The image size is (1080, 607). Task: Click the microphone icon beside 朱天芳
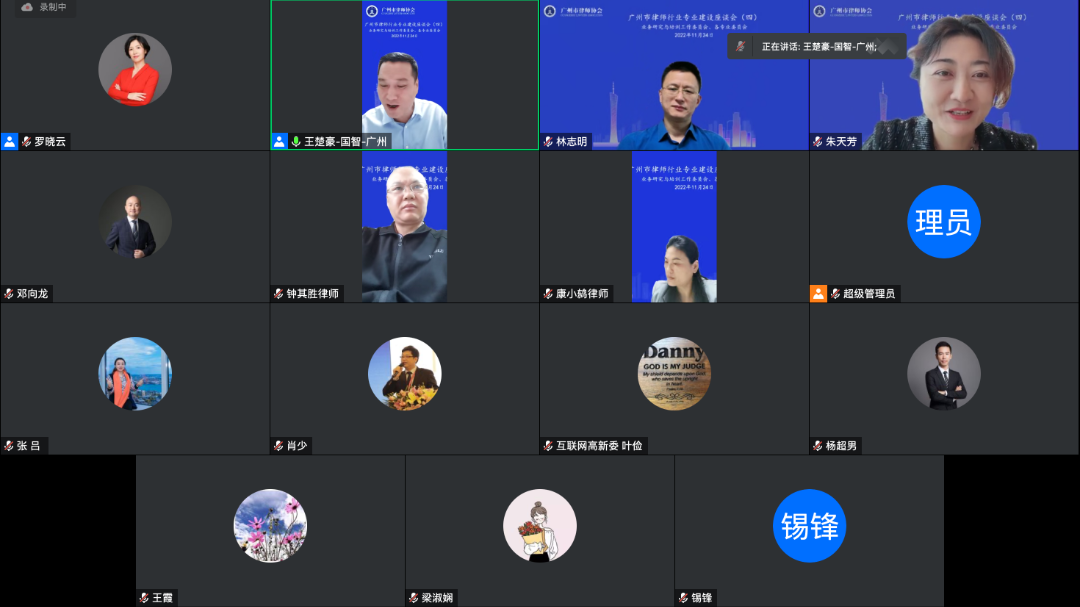click(817, 141)
